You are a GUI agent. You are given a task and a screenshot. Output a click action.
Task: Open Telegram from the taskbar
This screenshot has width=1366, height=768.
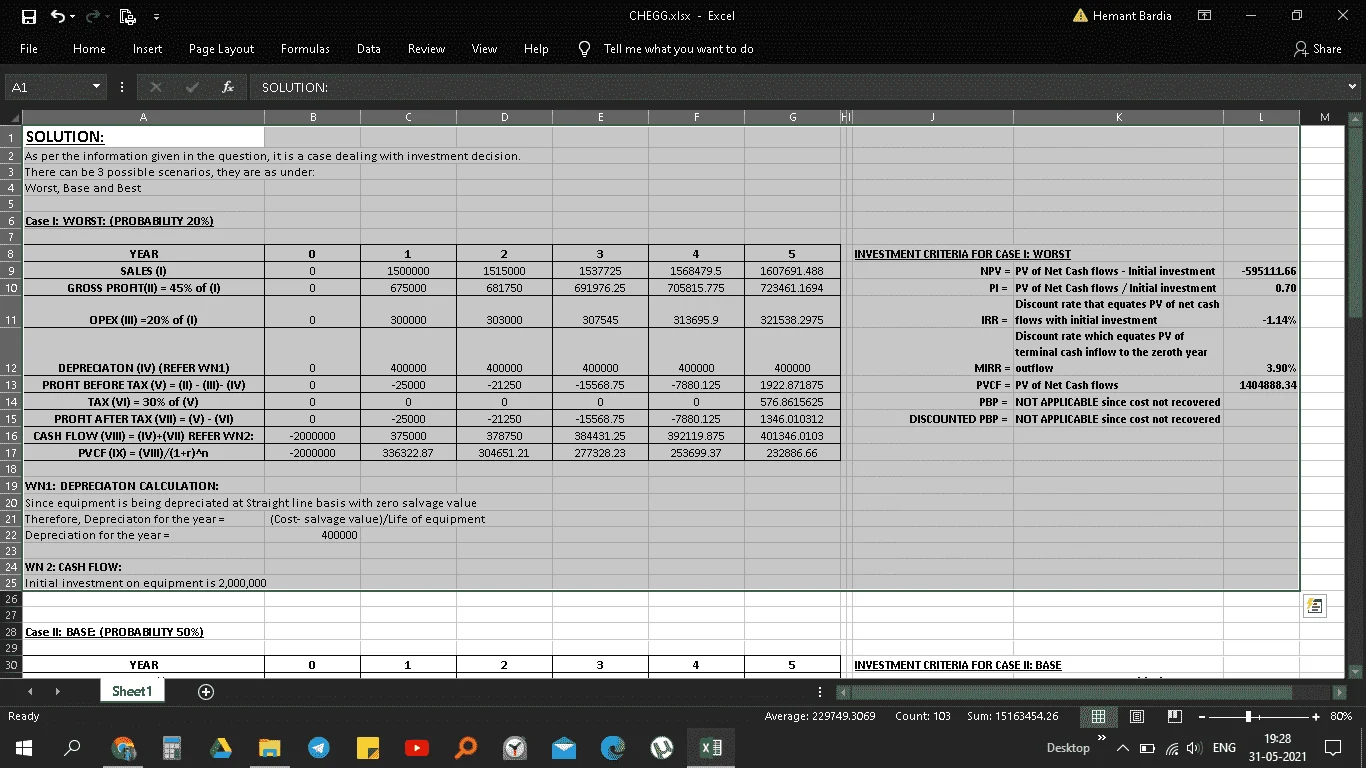(x=319, y=748)
